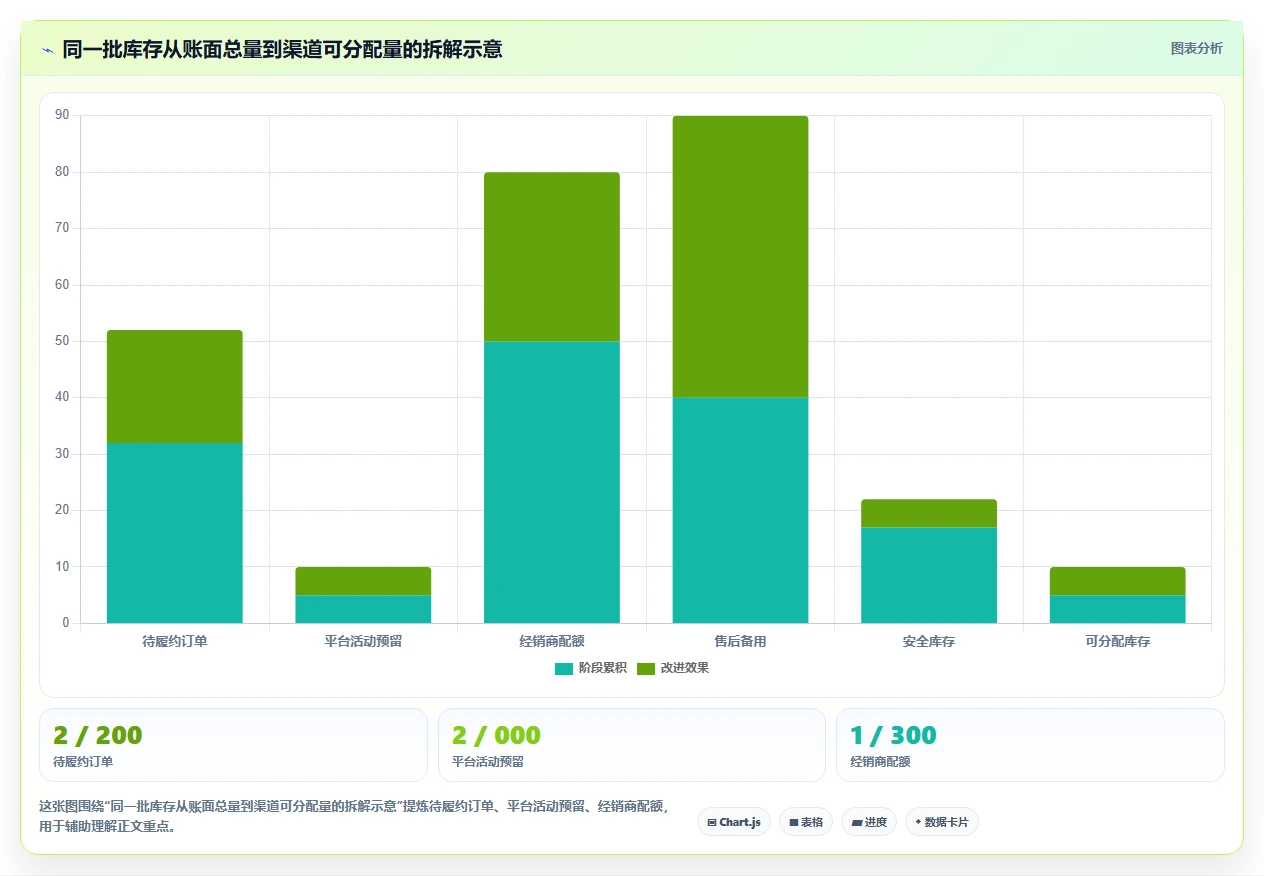Viewport: 1264px width, 876px height.
Task: Open the 2 / 200 待履约订单 card
Action: (233, 745)
